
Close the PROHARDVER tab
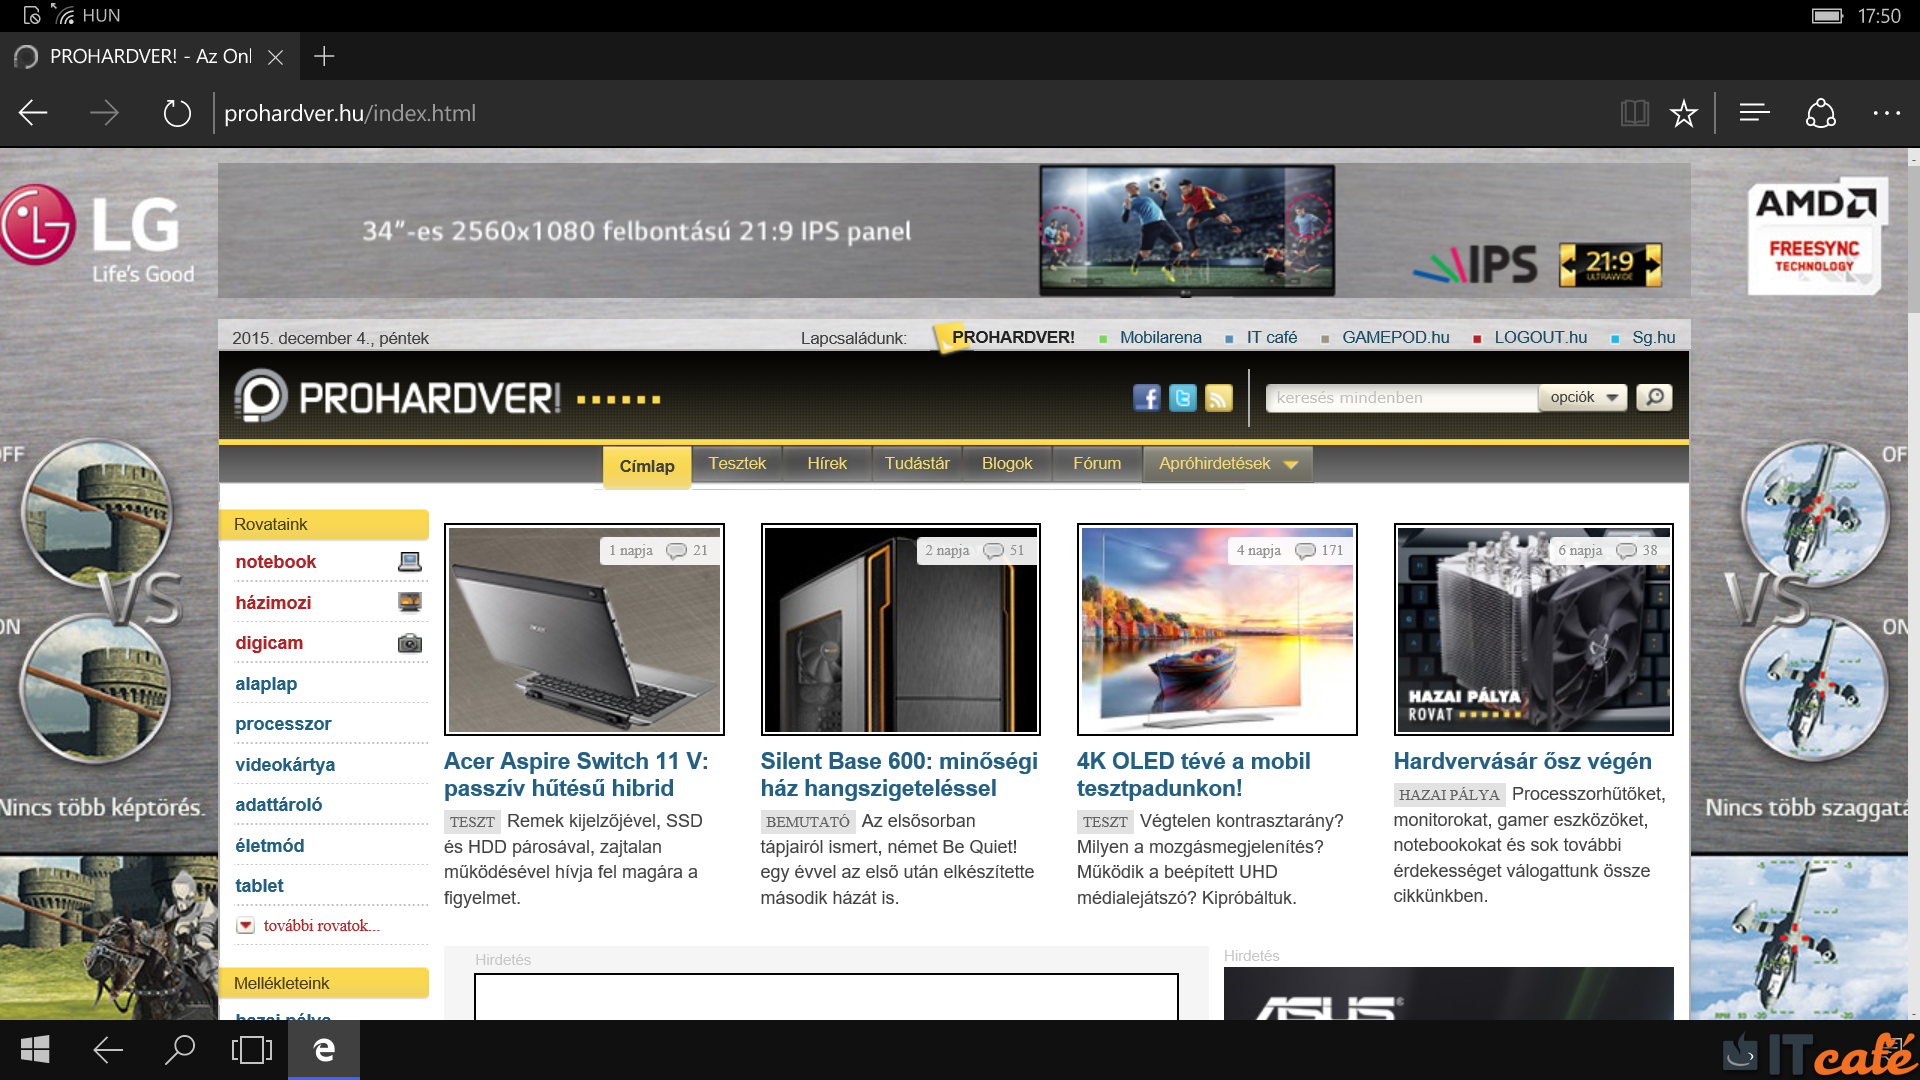pos(276,57)
